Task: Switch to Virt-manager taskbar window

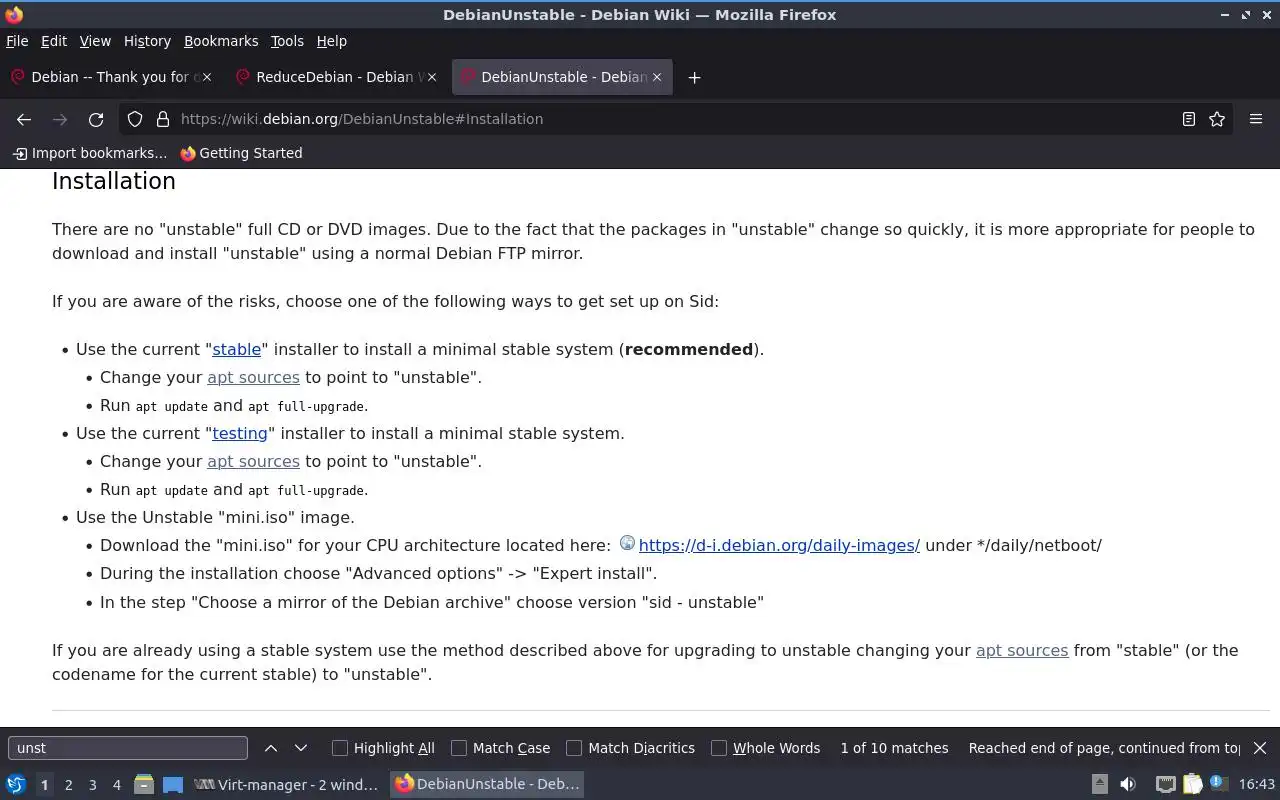Action: coord(288,784)
